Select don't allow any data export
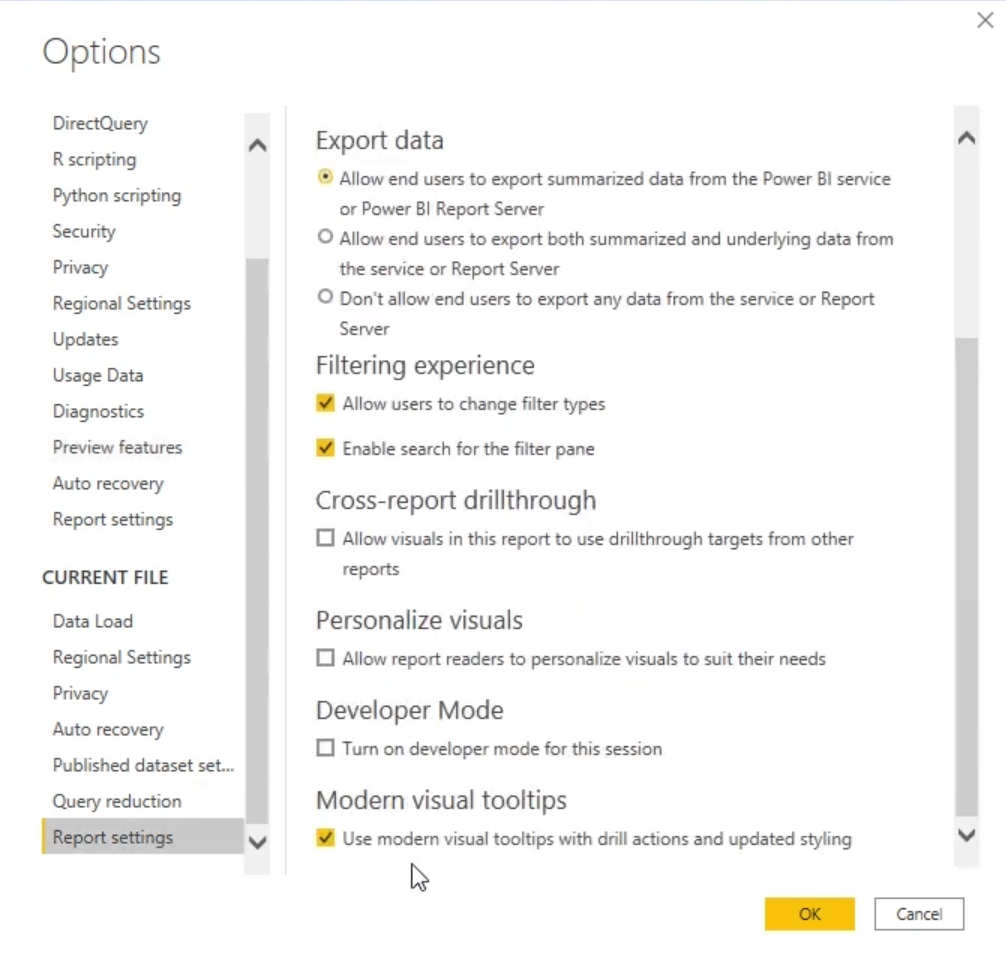This screenshot has width=1006, height=966. (x=325, y=297)
